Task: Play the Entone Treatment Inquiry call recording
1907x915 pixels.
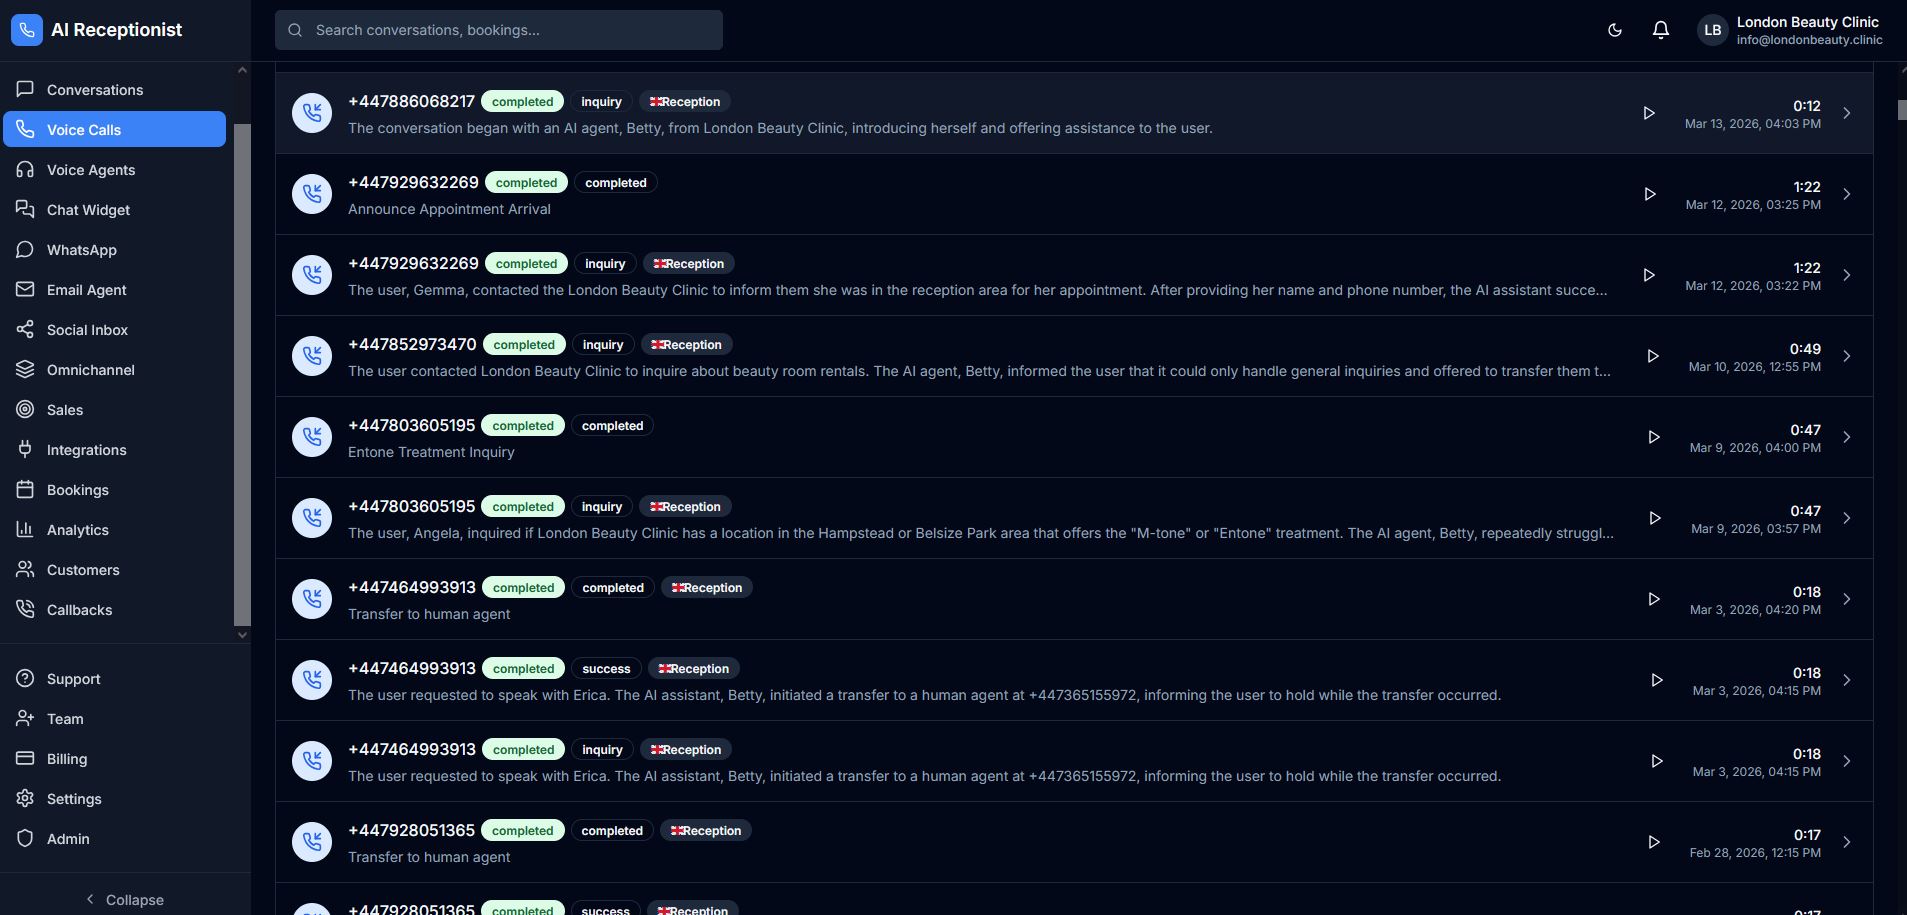Action: click(1653, 437)
